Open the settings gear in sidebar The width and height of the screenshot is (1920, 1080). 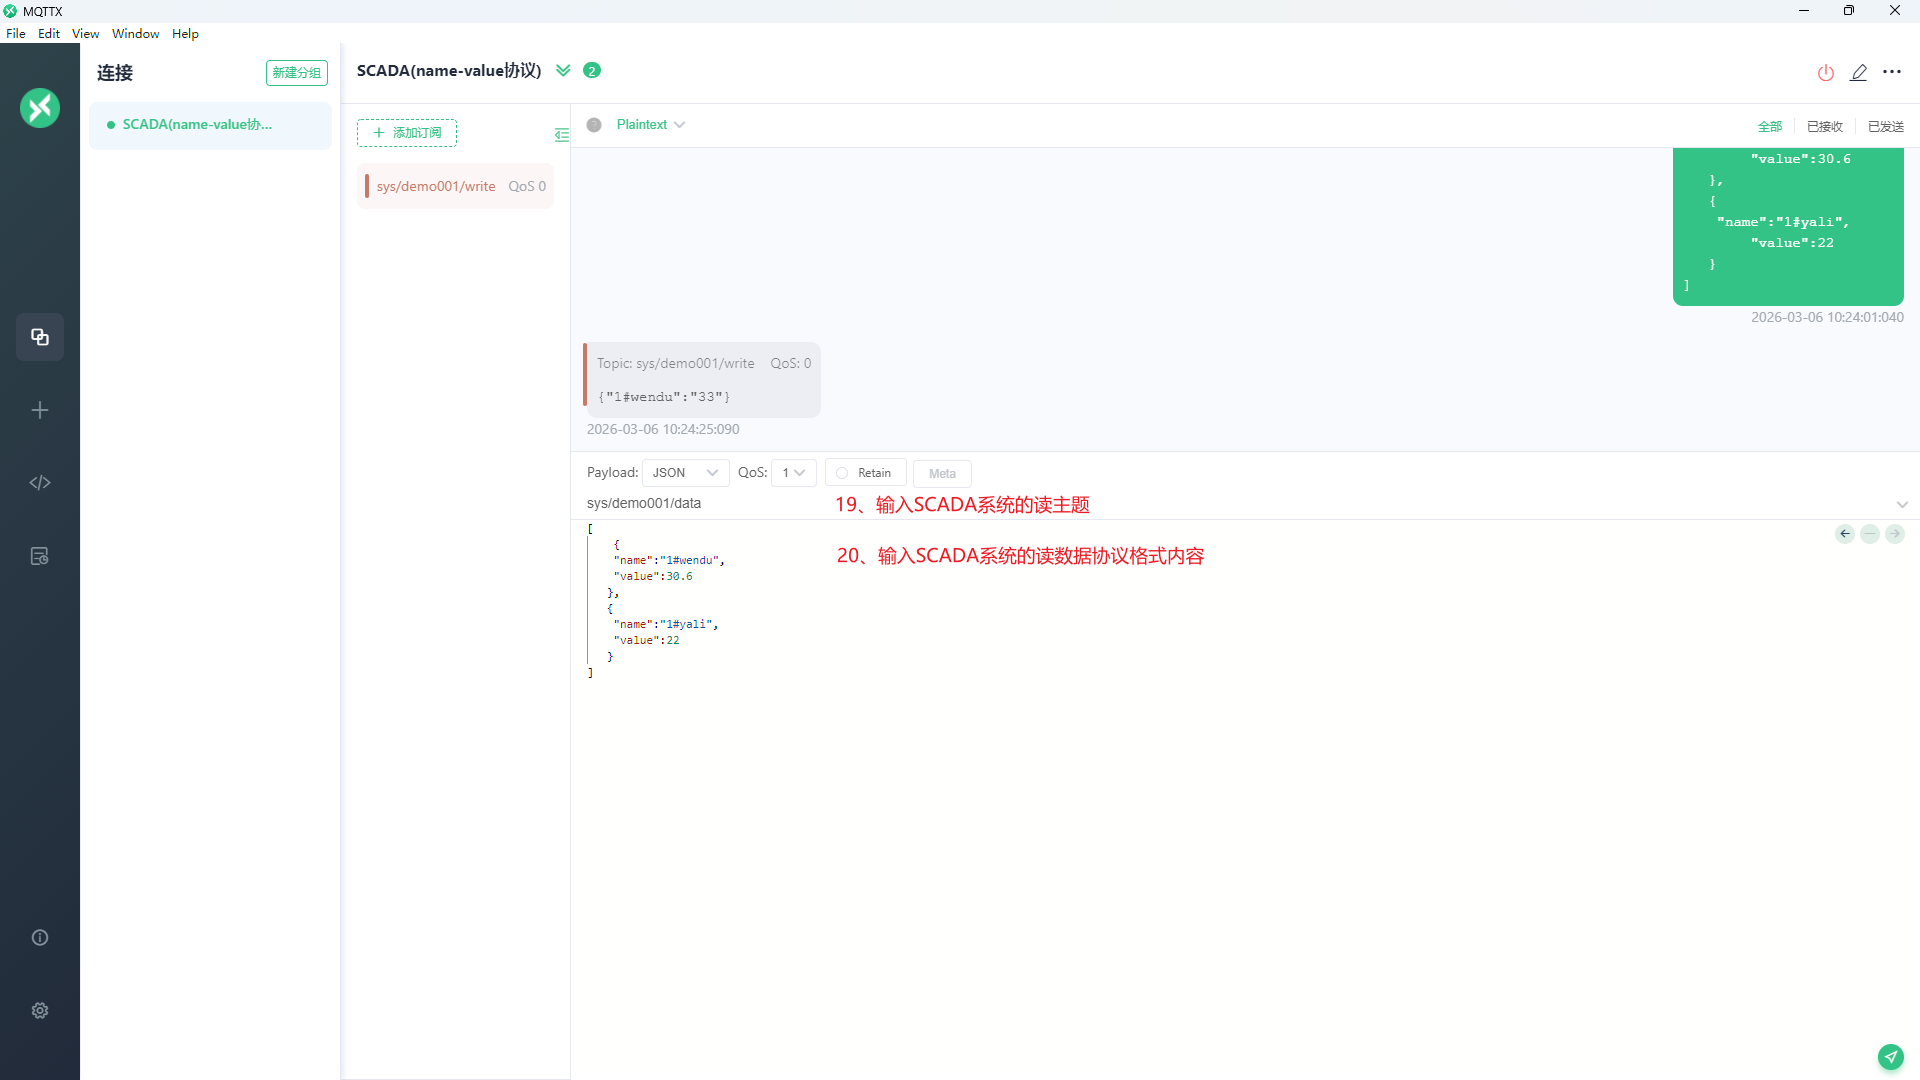(40, 1011)
